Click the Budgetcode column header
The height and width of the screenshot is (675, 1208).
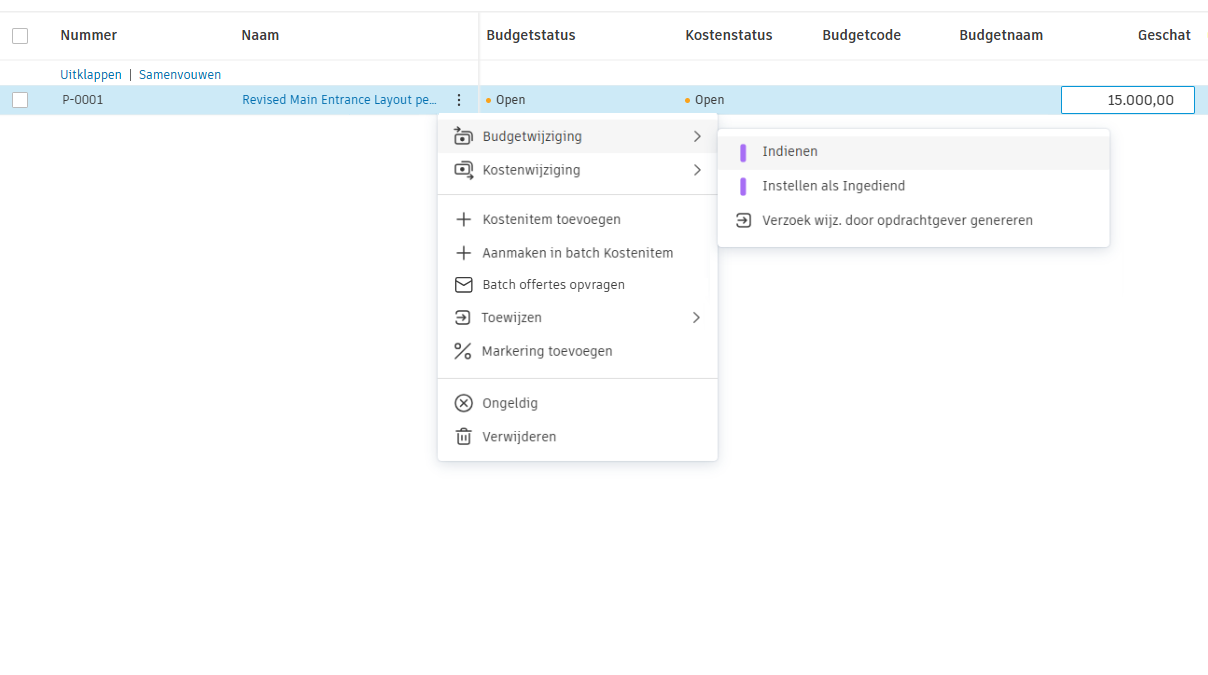click(x=862, y=35)
